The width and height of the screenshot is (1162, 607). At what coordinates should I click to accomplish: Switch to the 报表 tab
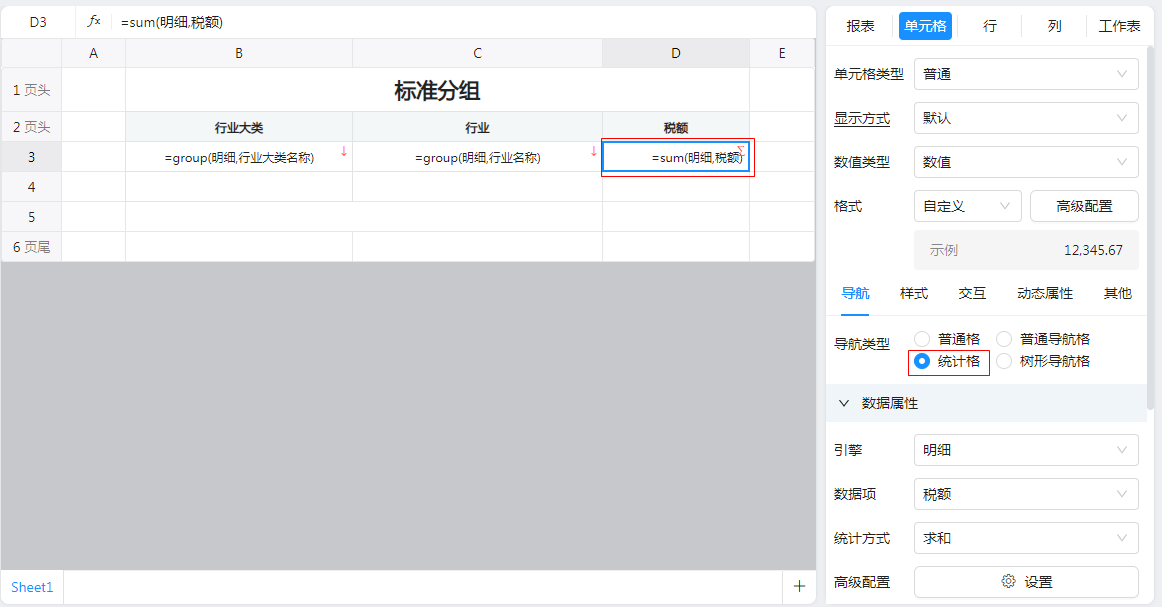[x=860, y=26]
